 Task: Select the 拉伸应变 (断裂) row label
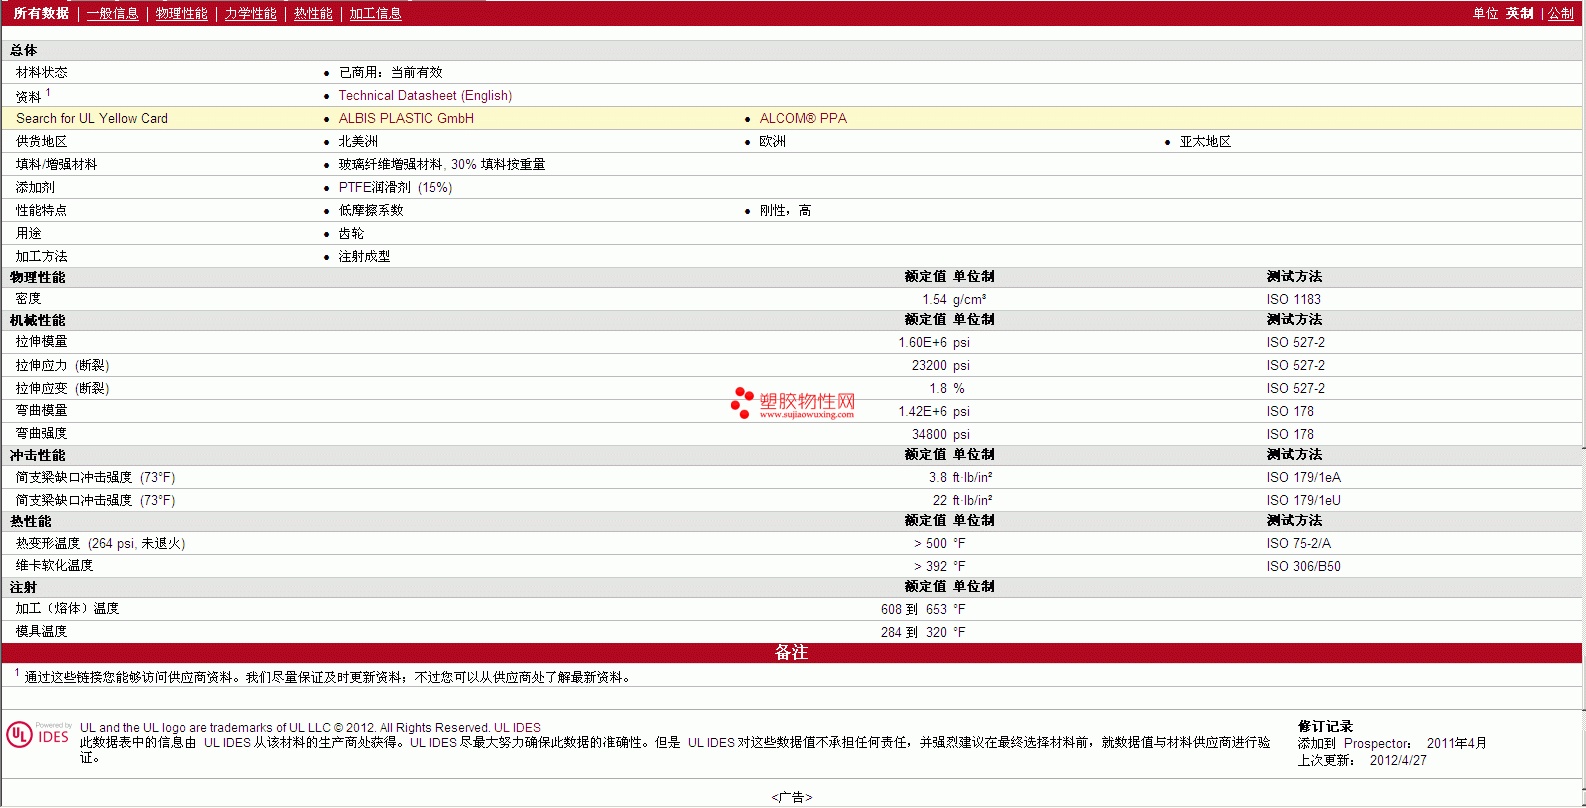point(62,388)
